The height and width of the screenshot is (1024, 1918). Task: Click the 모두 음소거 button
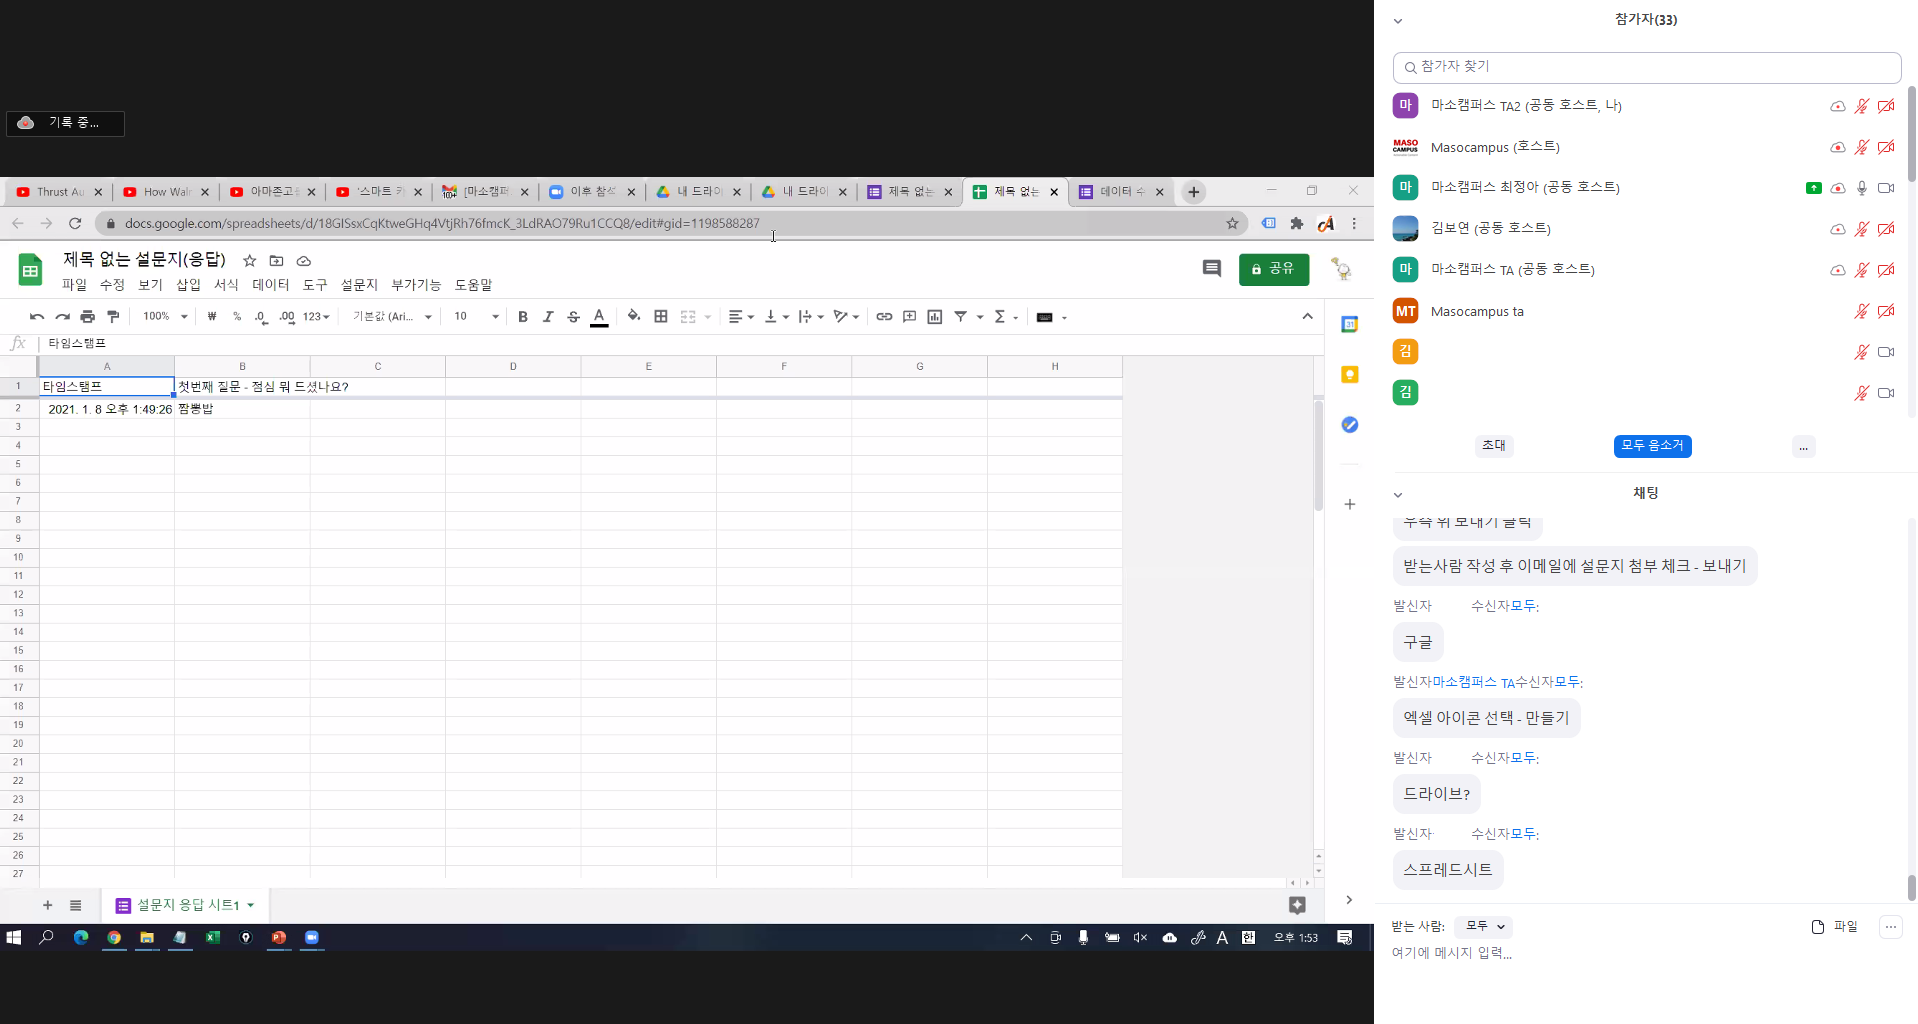[x=1652, y=446]
